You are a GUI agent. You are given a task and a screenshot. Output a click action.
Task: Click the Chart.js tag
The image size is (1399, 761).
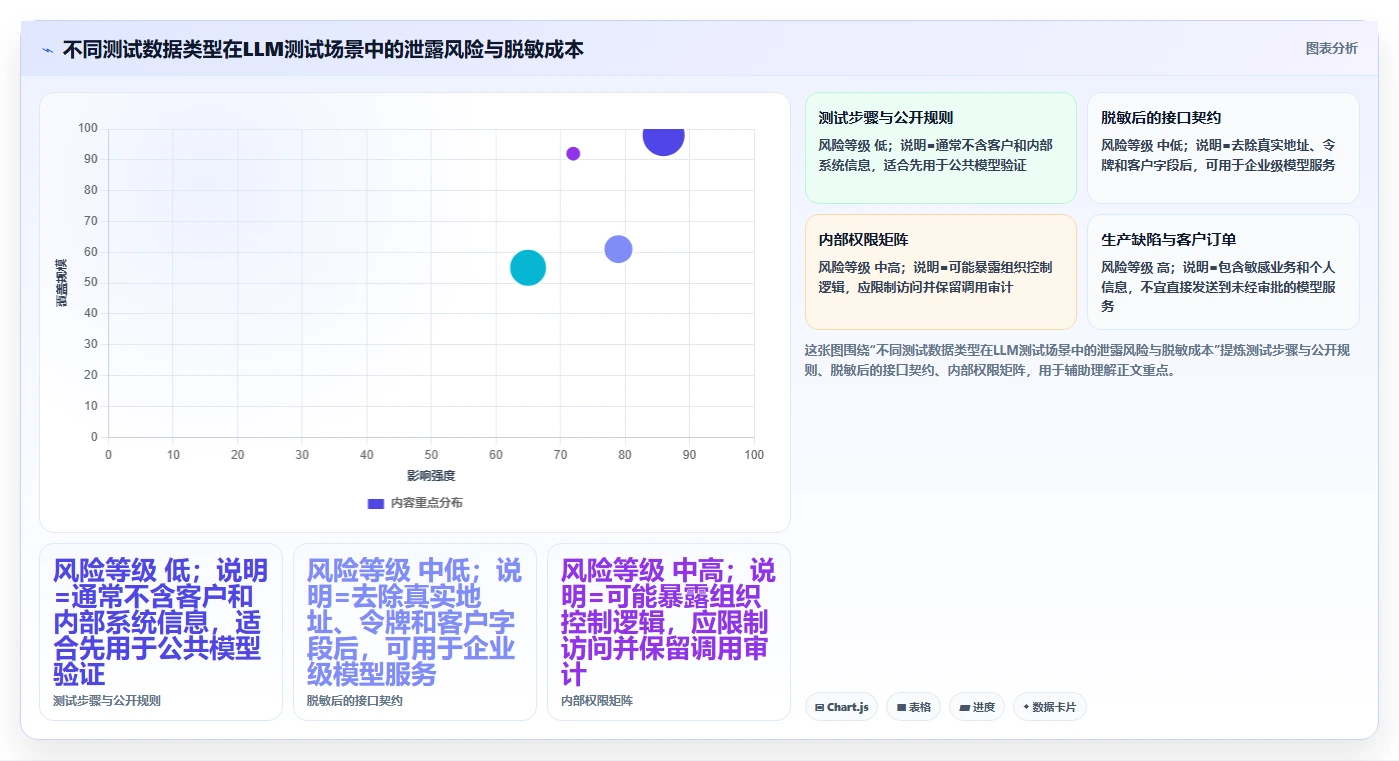tap(841, 707)
